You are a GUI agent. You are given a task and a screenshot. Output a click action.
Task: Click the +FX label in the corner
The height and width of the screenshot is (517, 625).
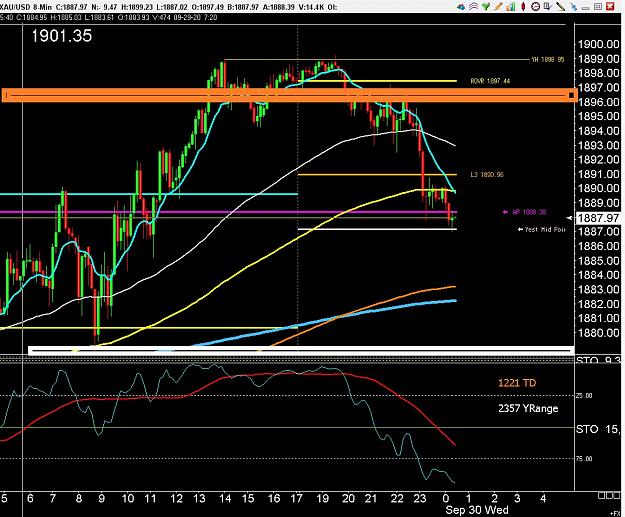click(x=614, y=513)
